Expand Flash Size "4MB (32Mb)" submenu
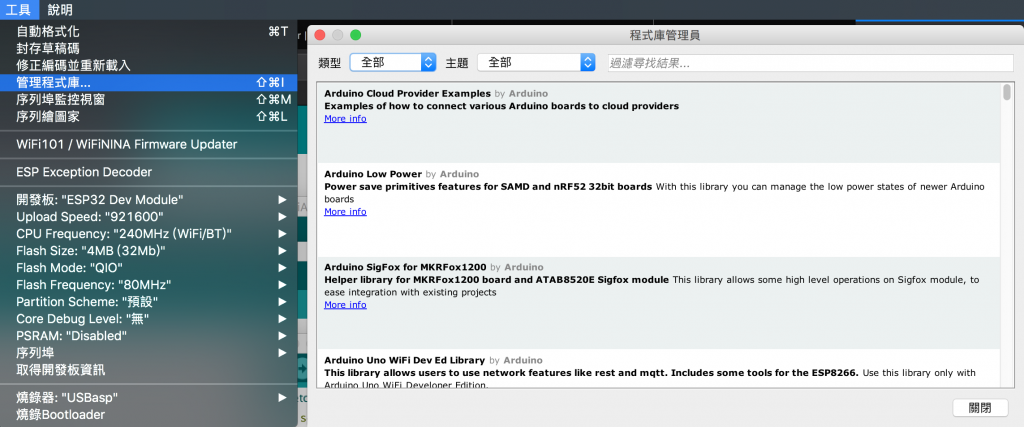This screenshot has height=427, width=1024. click(x=149, y=250)
